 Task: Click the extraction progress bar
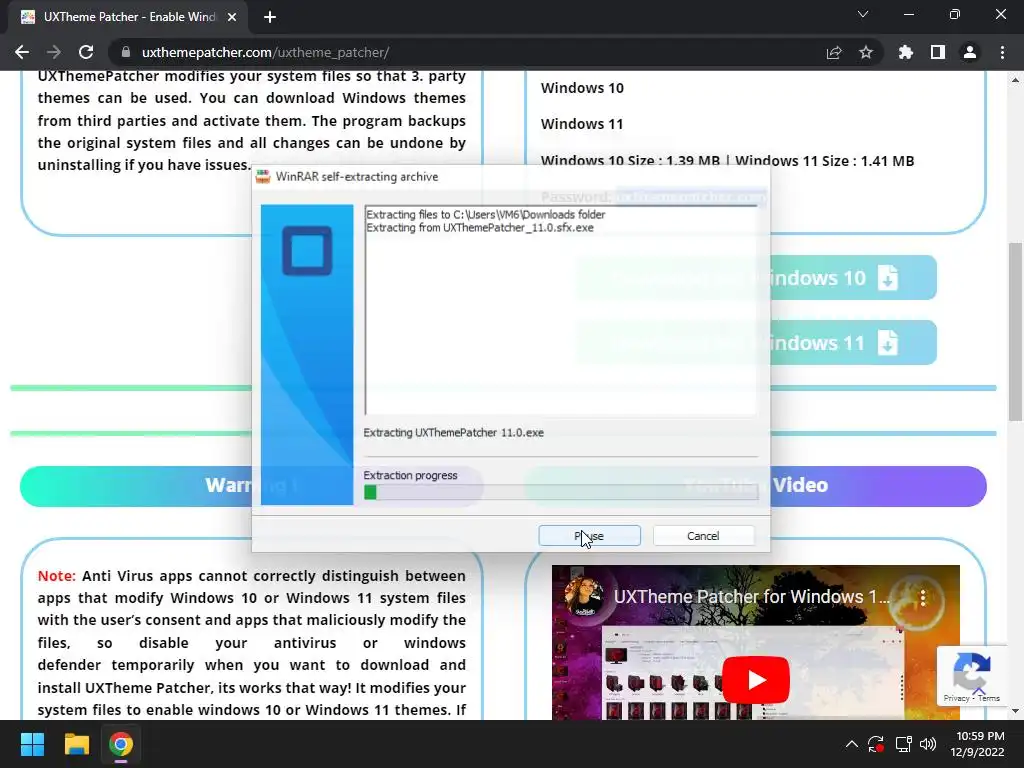pos(561,492)
